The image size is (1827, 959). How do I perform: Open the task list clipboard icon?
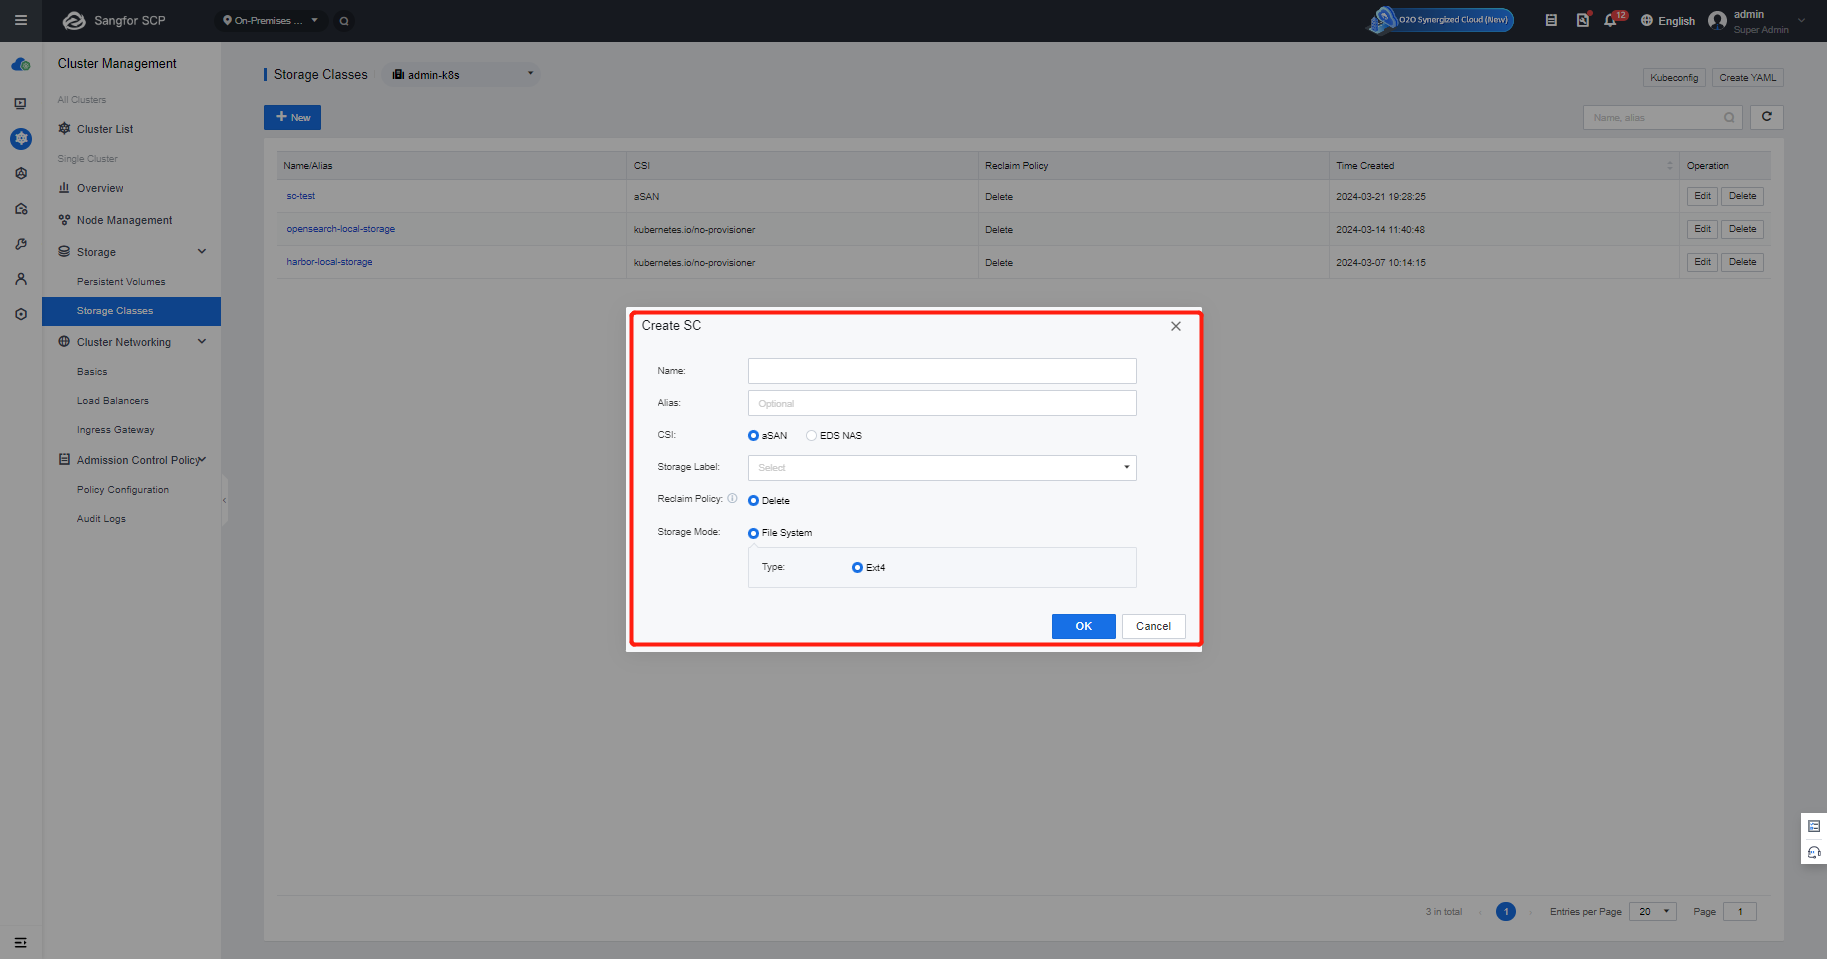click(x=1551, y=20)
